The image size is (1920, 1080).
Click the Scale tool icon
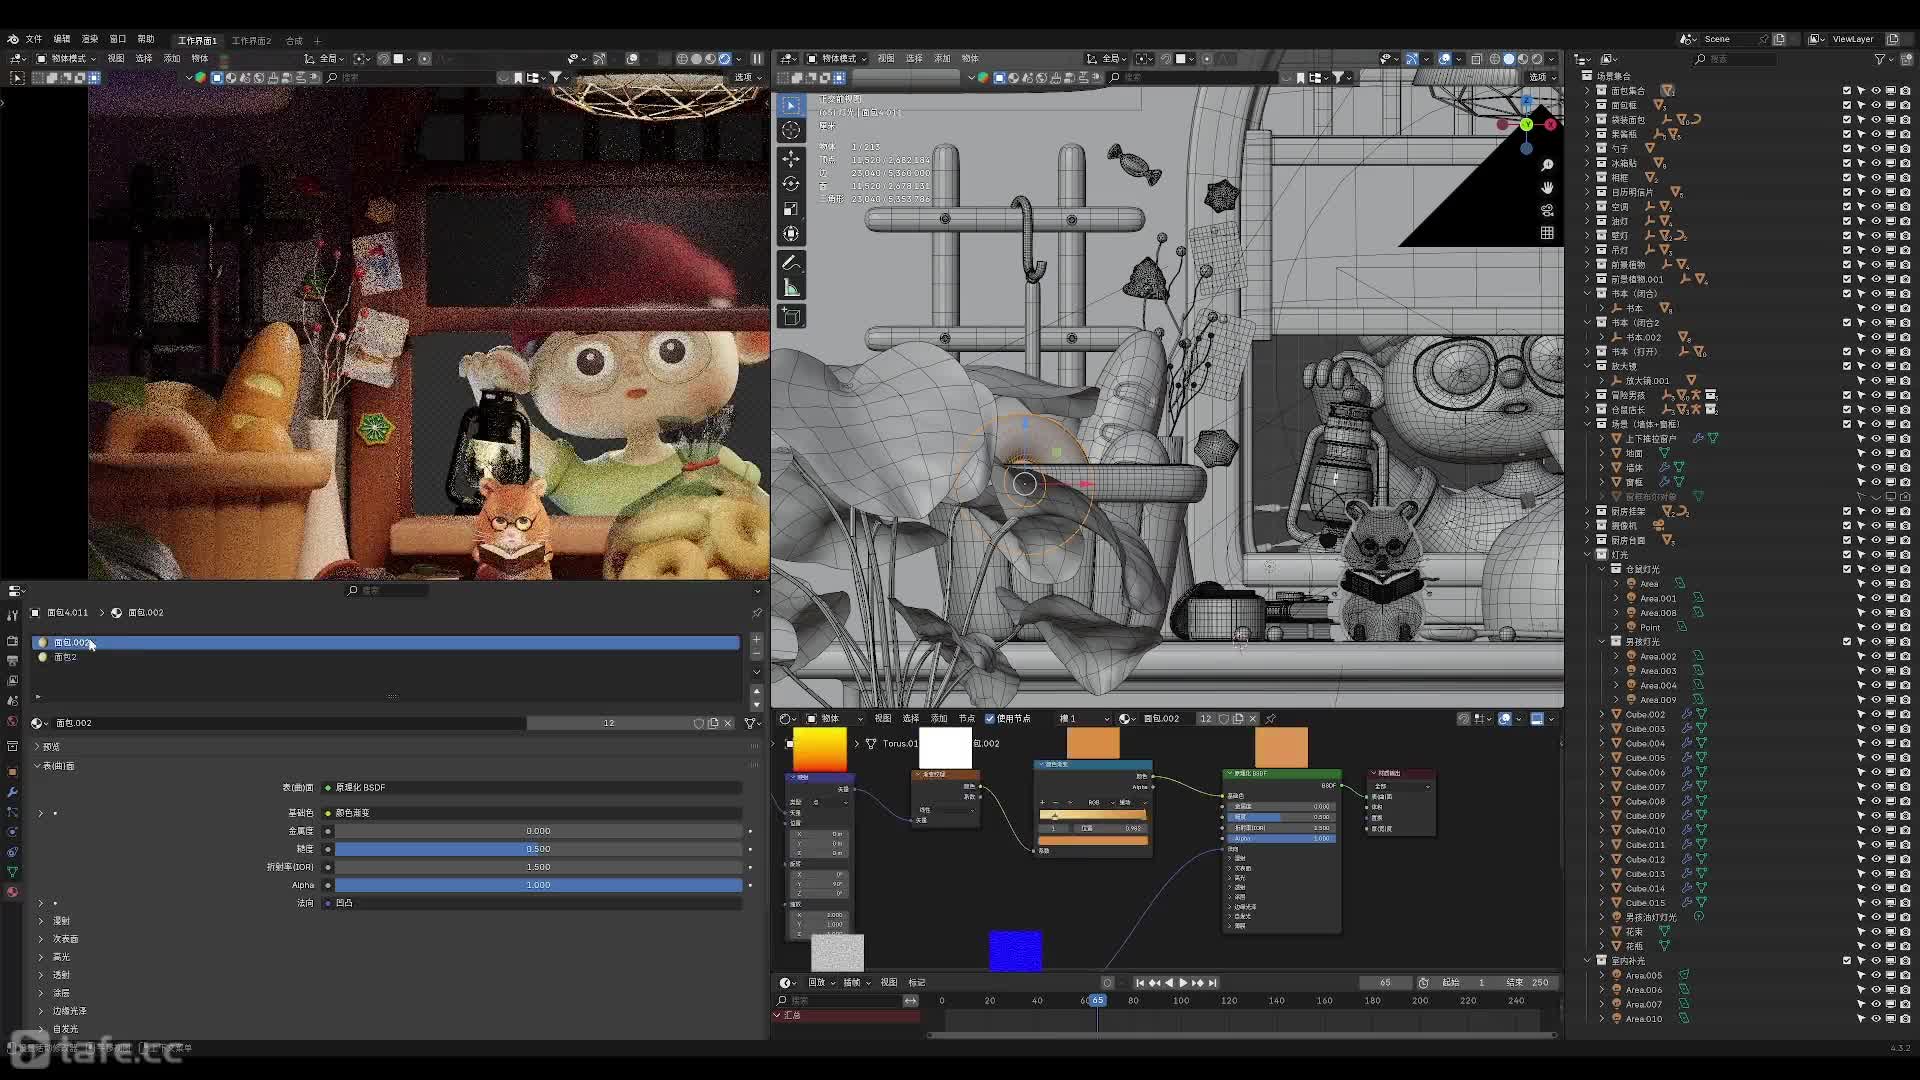[791, 209]
